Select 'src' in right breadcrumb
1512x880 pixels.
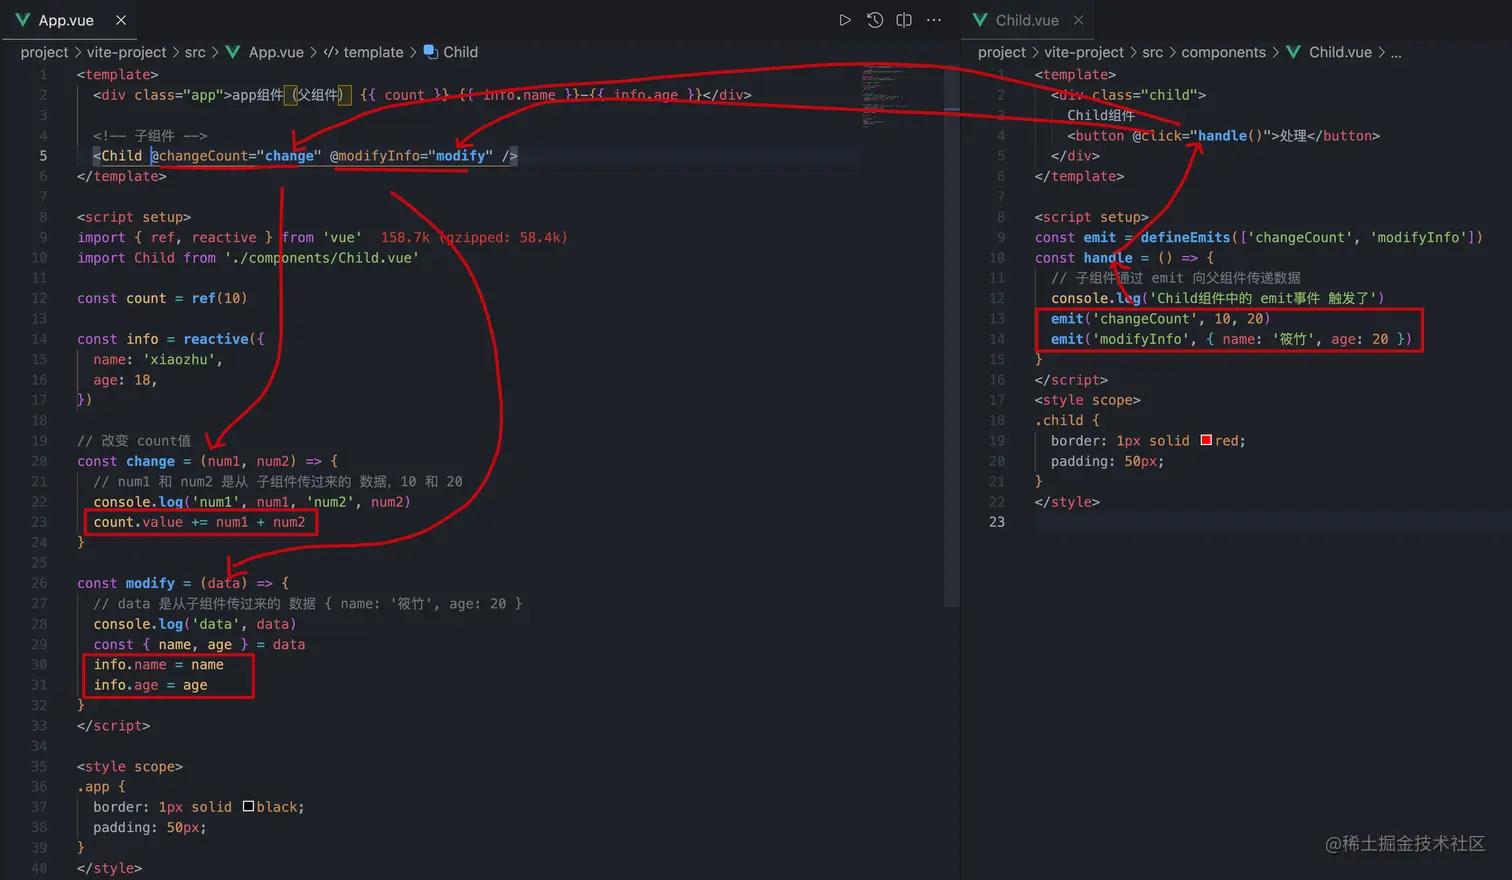click(1153, 52)
